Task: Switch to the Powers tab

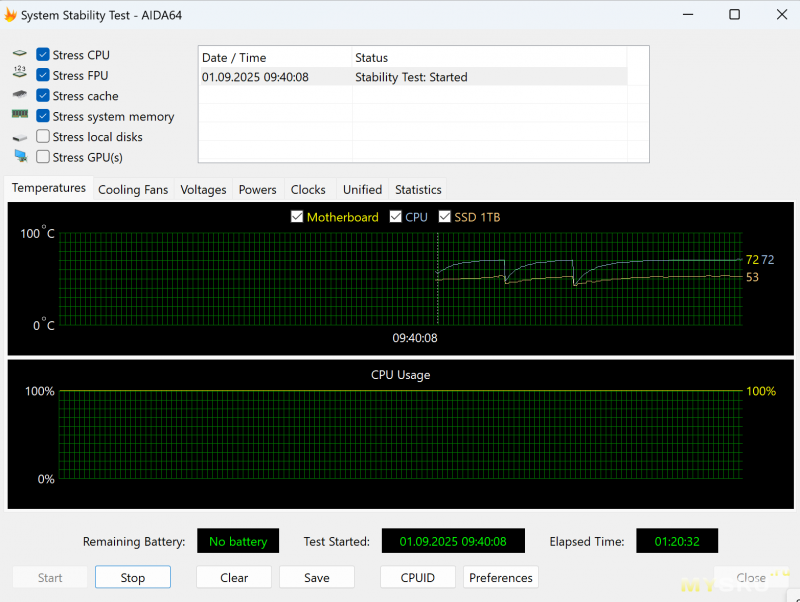Action: pyautogui.click(x=258, y=190)
